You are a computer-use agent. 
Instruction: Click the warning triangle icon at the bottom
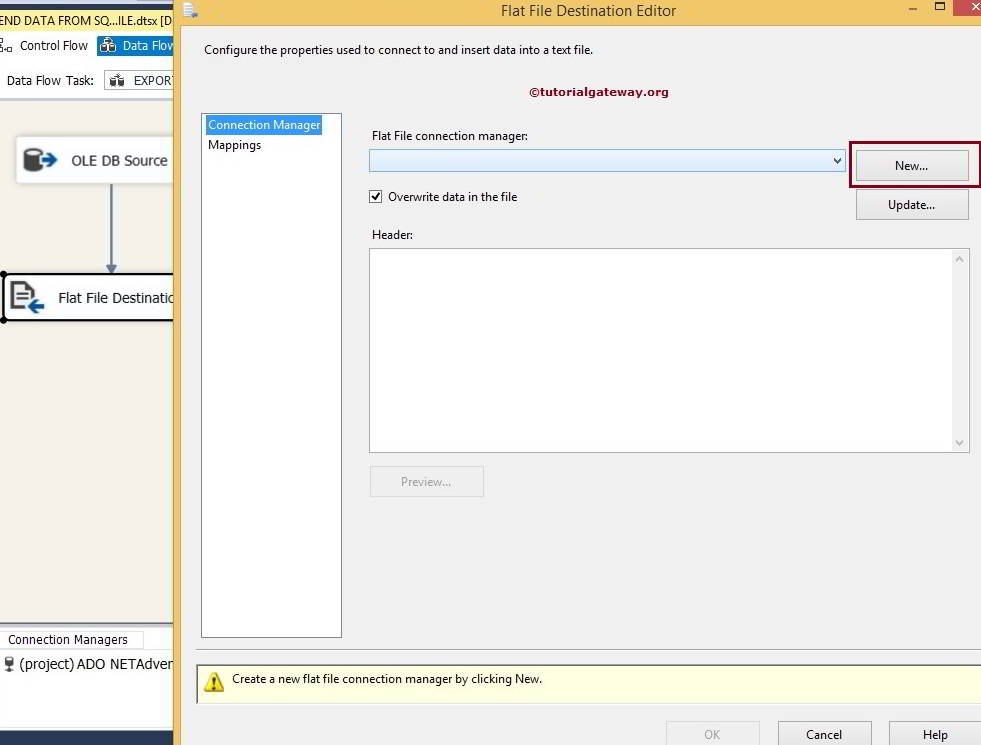click(x=213, y=679)
